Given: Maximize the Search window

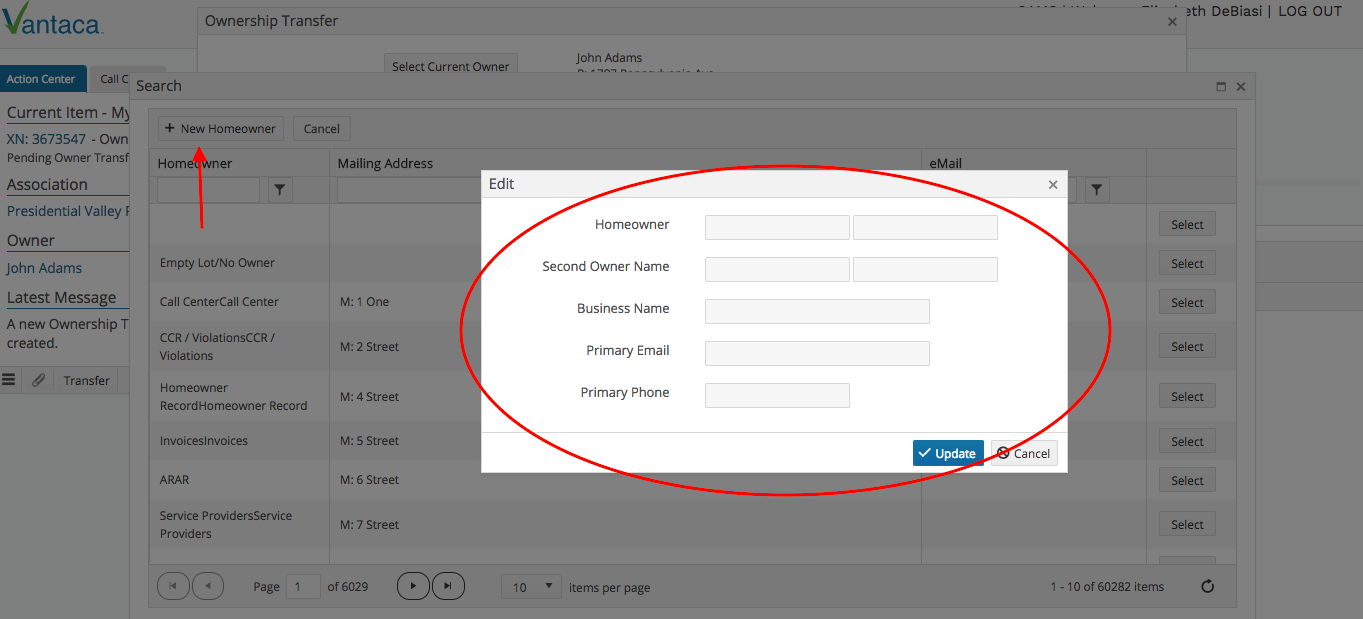Looking at the screenshot, I should 1220,86.
